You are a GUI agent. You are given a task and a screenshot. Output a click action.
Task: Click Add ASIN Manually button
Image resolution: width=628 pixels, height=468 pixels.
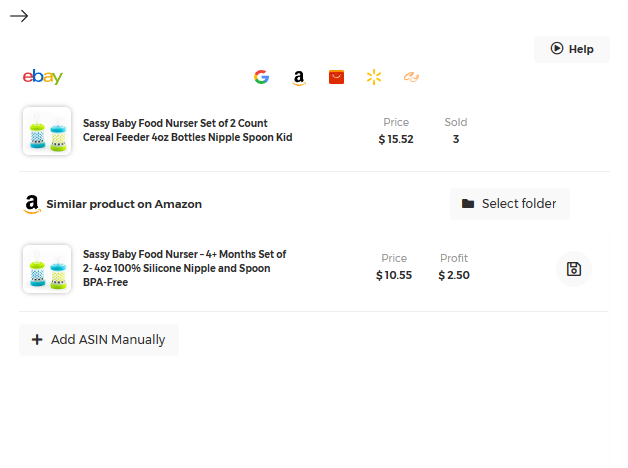[99, 340]
